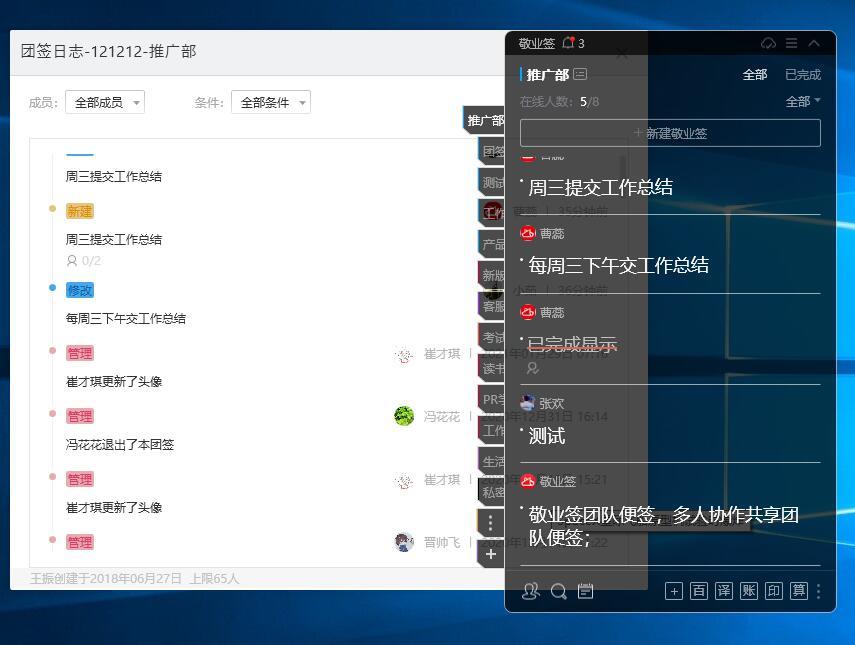Toggle the circle next to 周三提交工作总结
Viewport: 855px width, 645px height.
click(520, 179)
